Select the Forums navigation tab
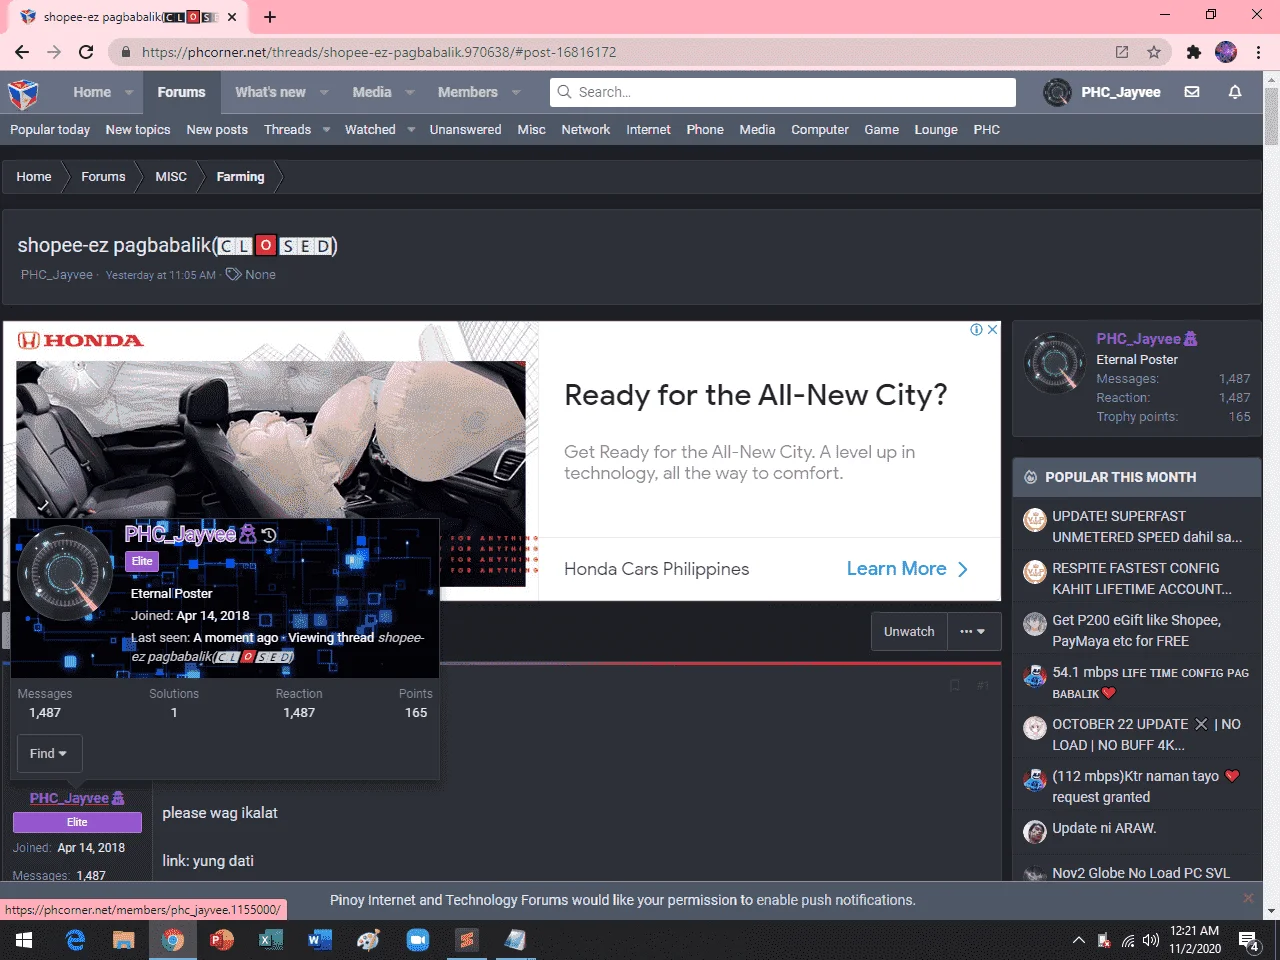 click(181, 92)
